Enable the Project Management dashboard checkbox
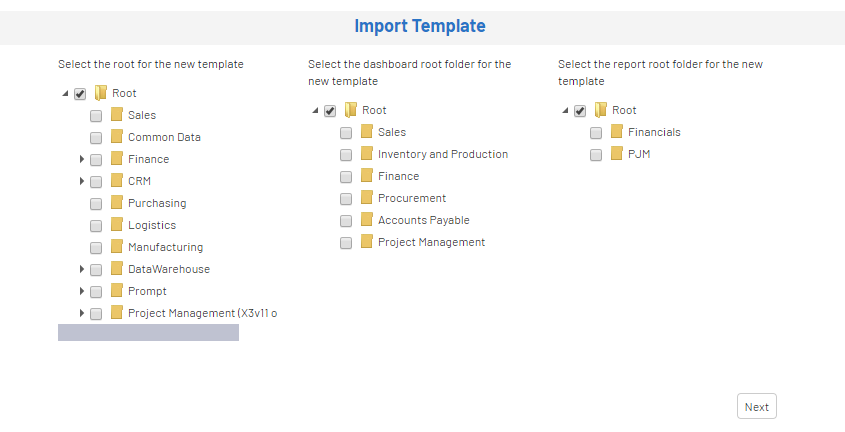This screenshot has width=845, height=432. coord(346,243)
